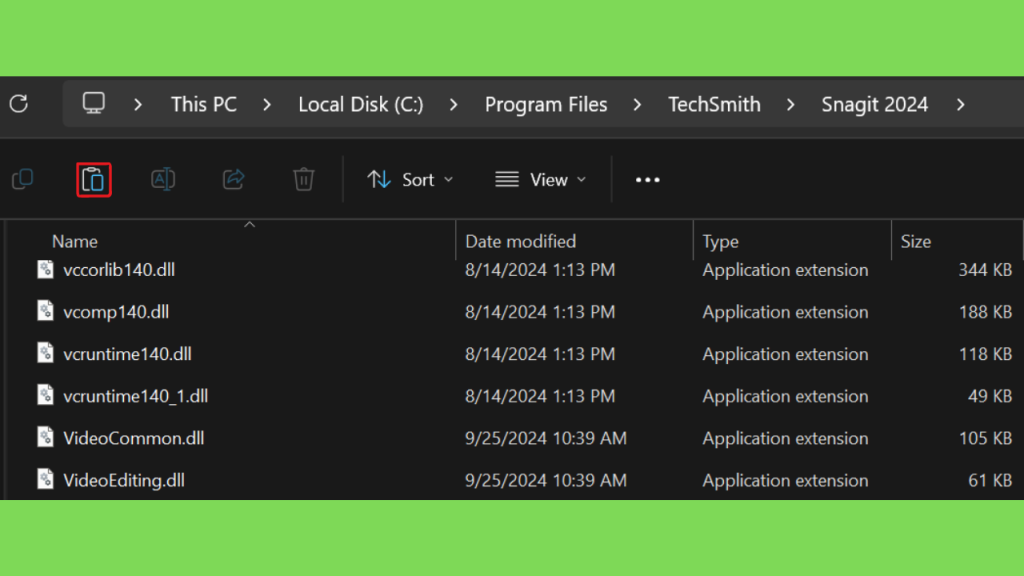Click the Share toolbar icon
Image resolution: width=1024 pixels, height=576 pixels.
point(233,179)
